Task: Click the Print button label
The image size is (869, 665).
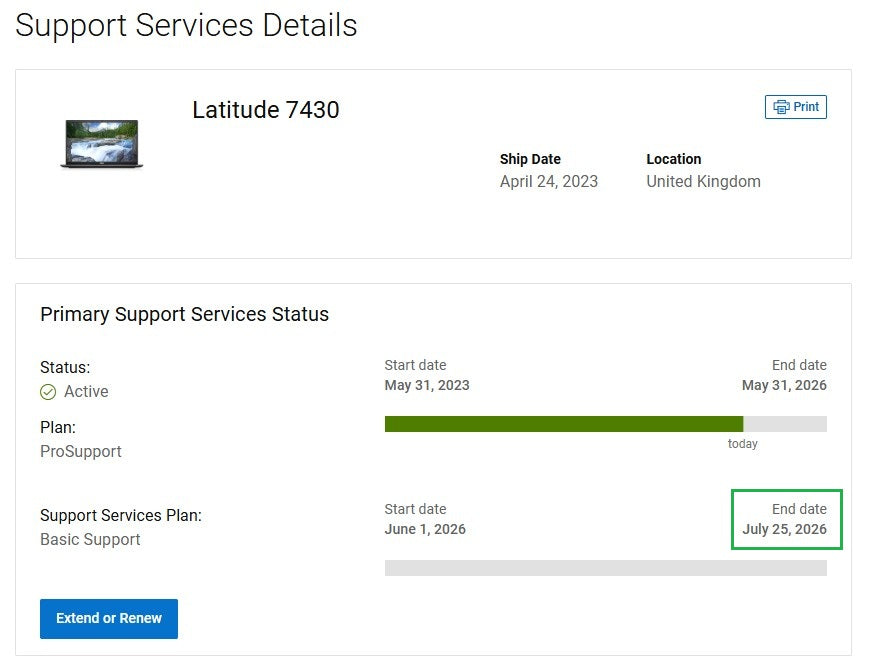Action: pos(806,107)
